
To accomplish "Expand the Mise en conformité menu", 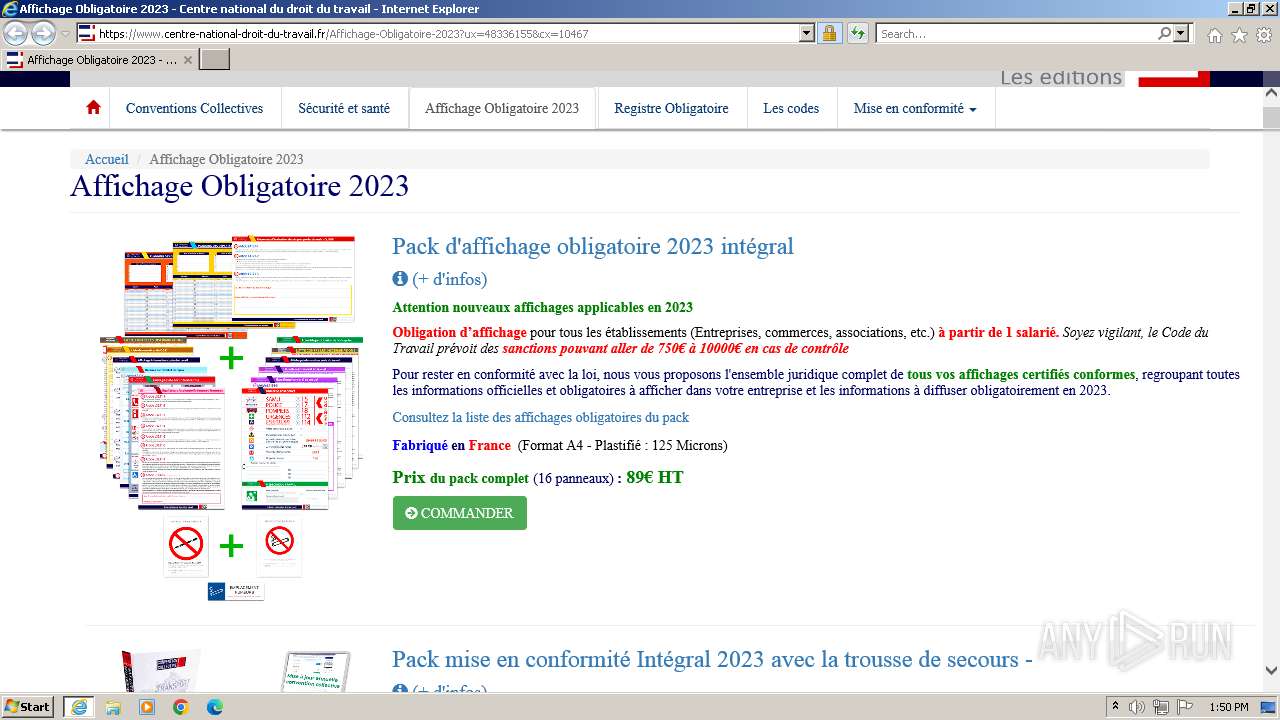I will point(915,108).
